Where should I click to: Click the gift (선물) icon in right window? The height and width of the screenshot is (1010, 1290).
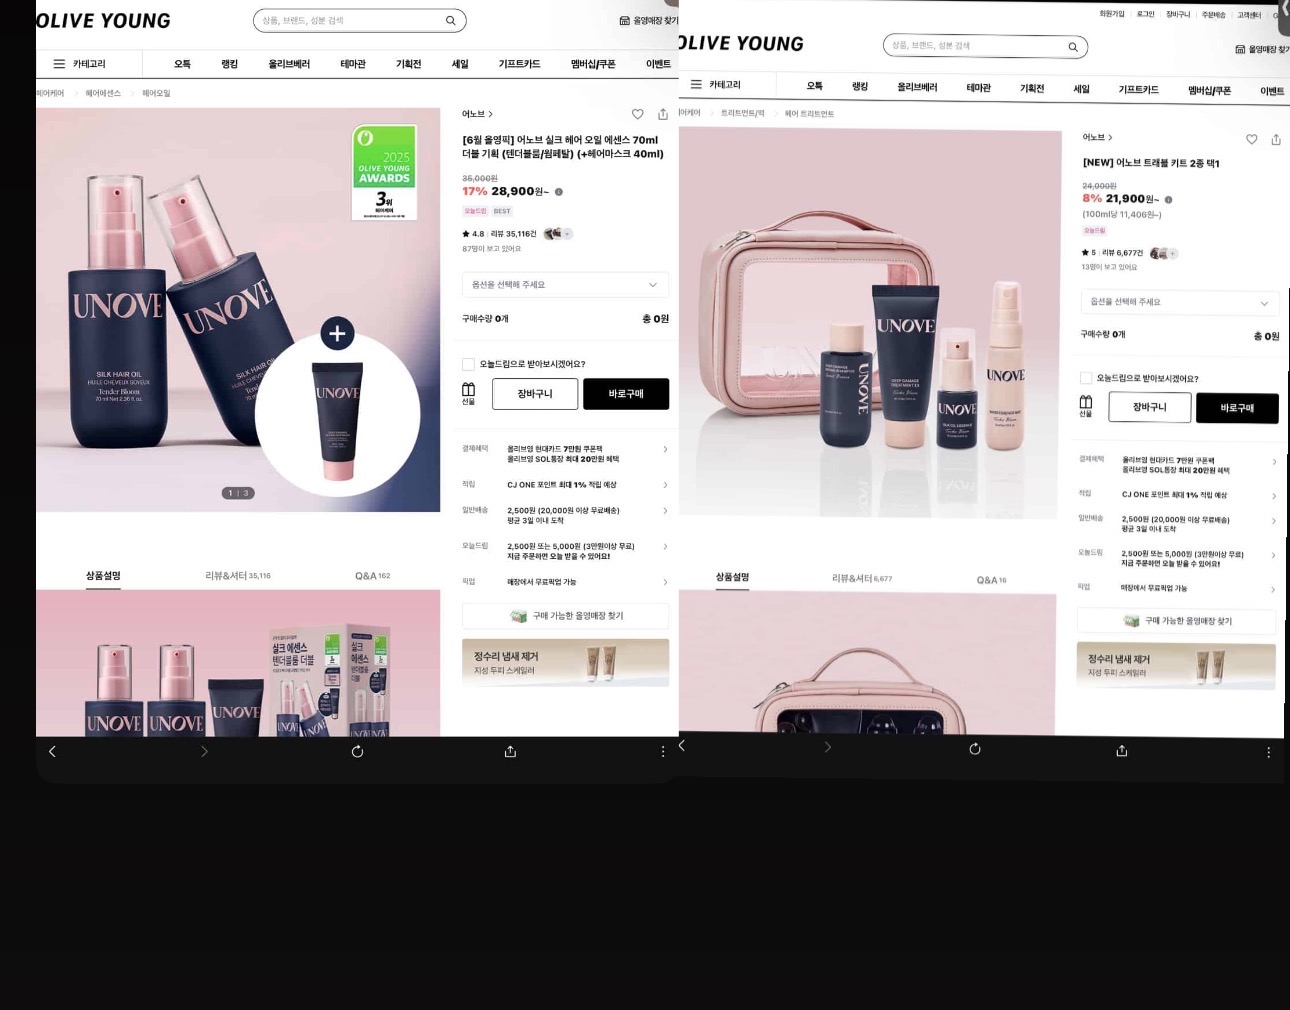pyautogui.click(x=1086, y=406)
